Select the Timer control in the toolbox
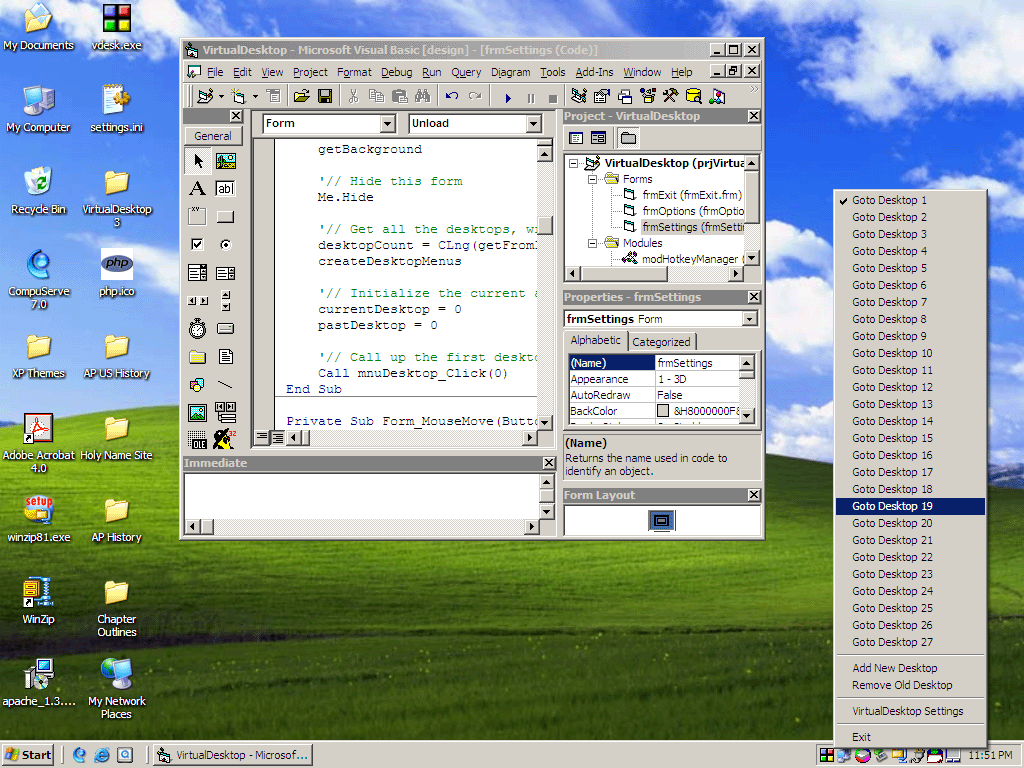The image size is (1024, 768). click(x=197, y=328)
